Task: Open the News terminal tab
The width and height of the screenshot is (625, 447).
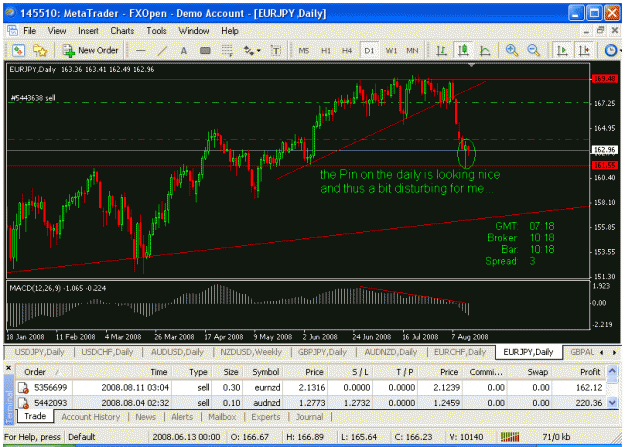Action: click(145, 417)
